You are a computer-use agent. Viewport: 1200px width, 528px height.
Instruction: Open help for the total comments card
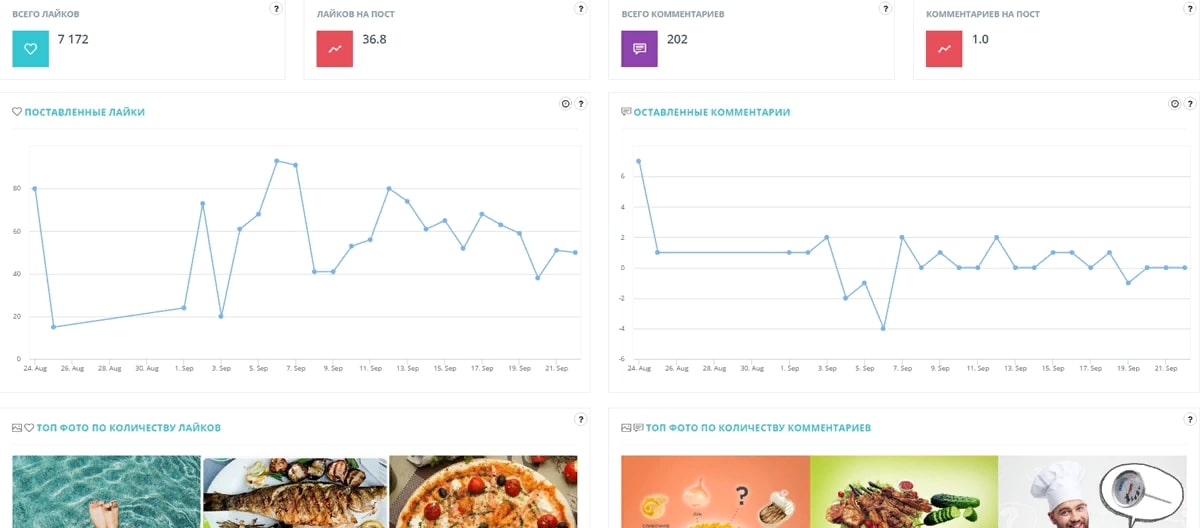click(885, 8)
